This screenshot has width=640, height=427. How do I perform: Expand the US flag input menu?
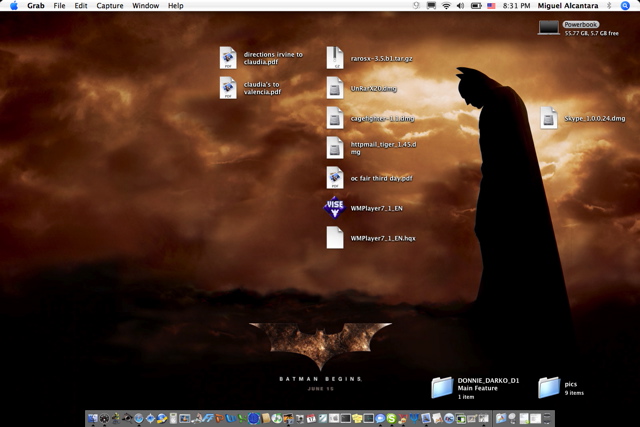491,6
